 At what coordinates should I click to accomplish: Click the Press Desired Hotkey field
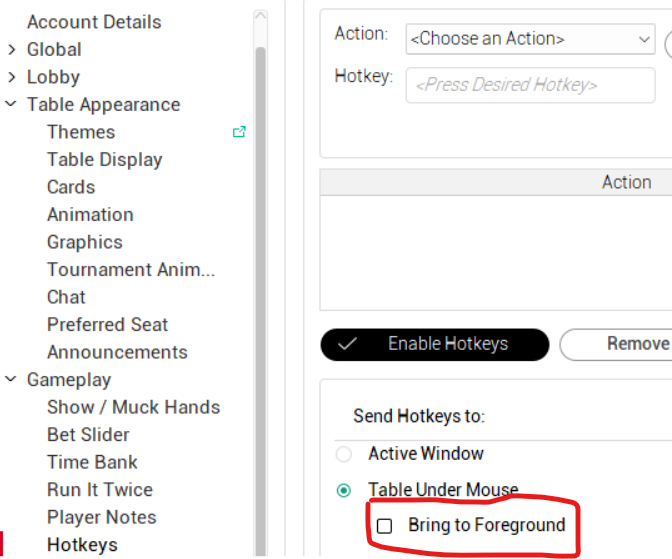coord(530,85)
